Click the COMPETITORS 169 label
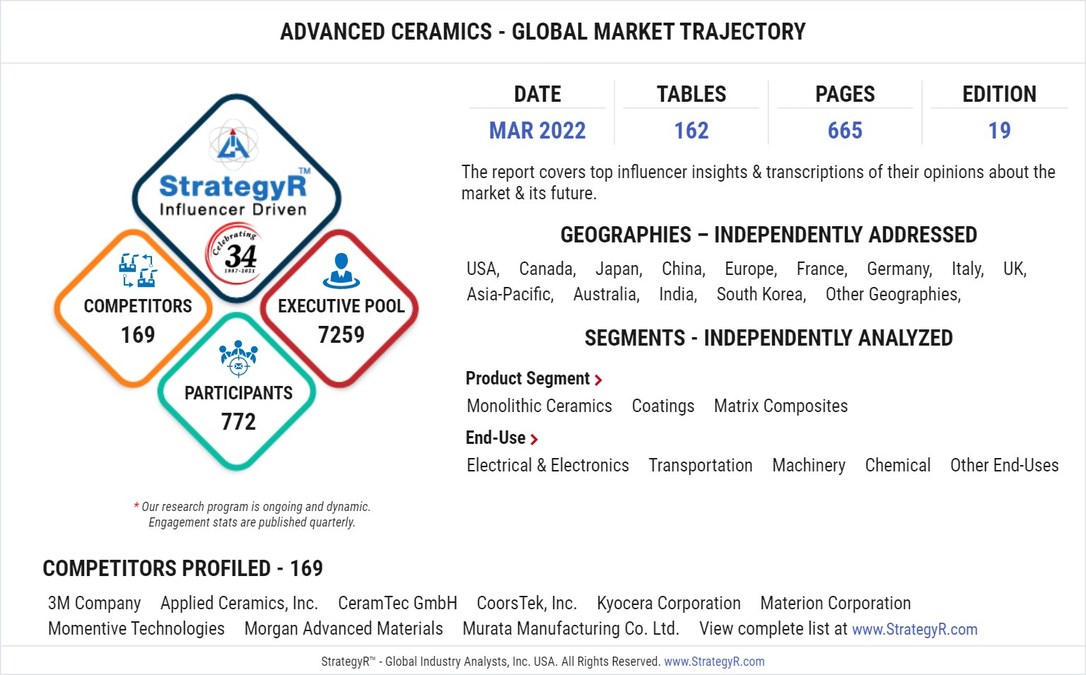1086x675 pixels. pos(138,321)
